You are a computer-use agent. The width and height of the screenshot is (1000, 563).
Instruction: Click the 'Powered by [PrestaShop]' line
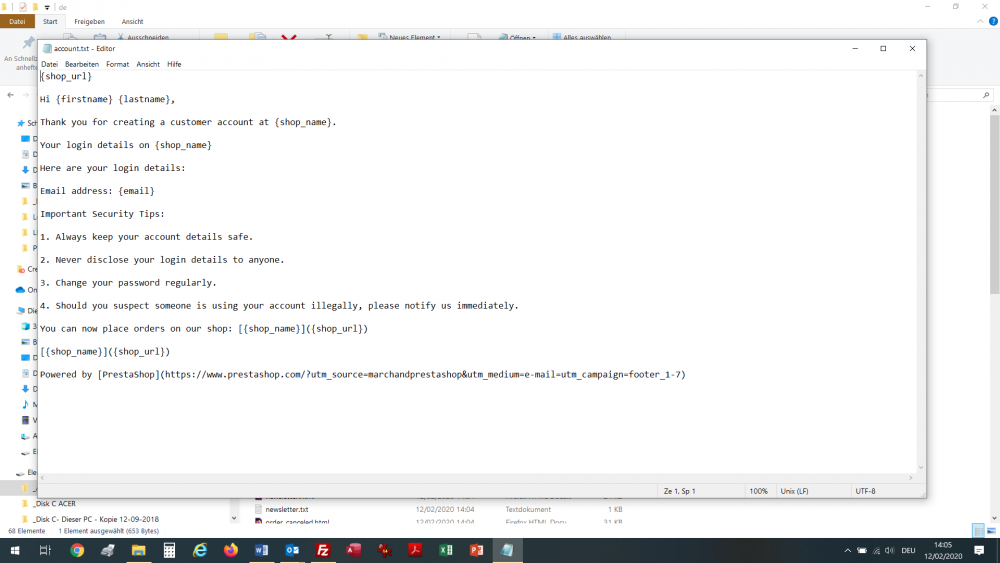pyautogui.click(x=362, y=375)
